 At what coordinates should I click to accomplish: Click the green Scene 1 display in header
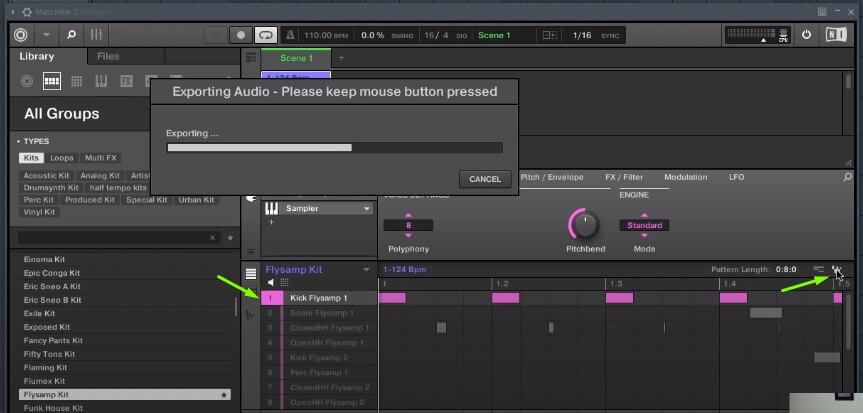(x=494, y=35)
